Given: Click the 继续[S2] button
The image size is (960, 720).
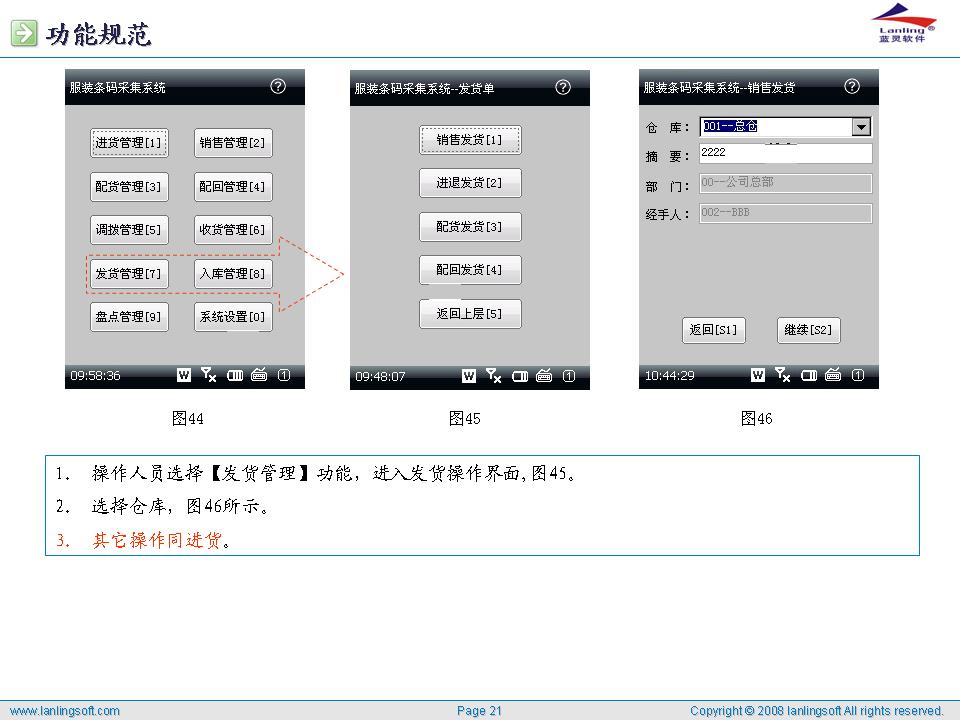Looking at the screenshot, I should click(x=808, y=330).
